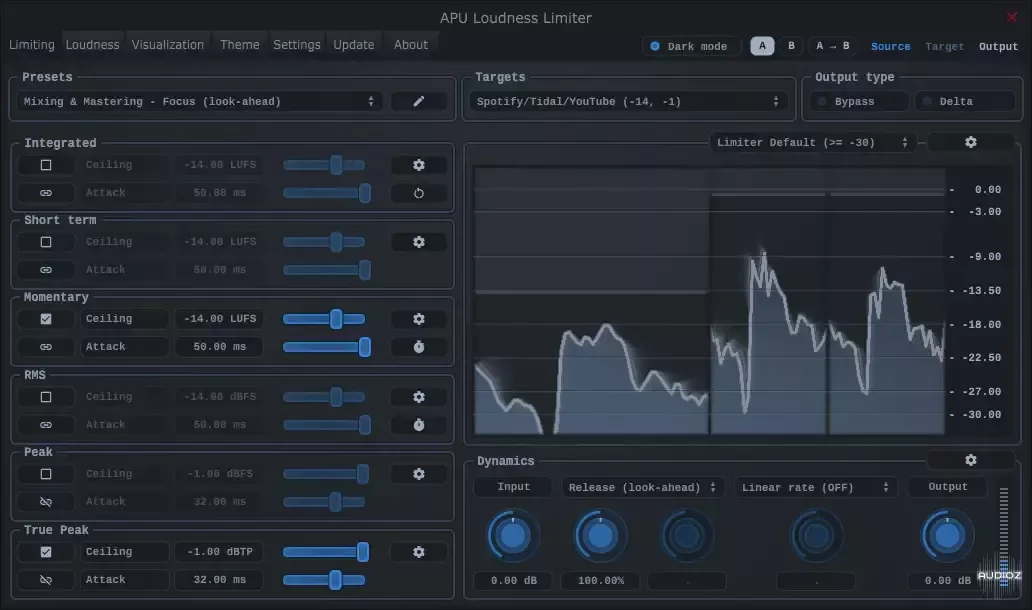Open RMS ceiling gear settings
This screenshot has height=610, width=1032.
pos(419,397)
